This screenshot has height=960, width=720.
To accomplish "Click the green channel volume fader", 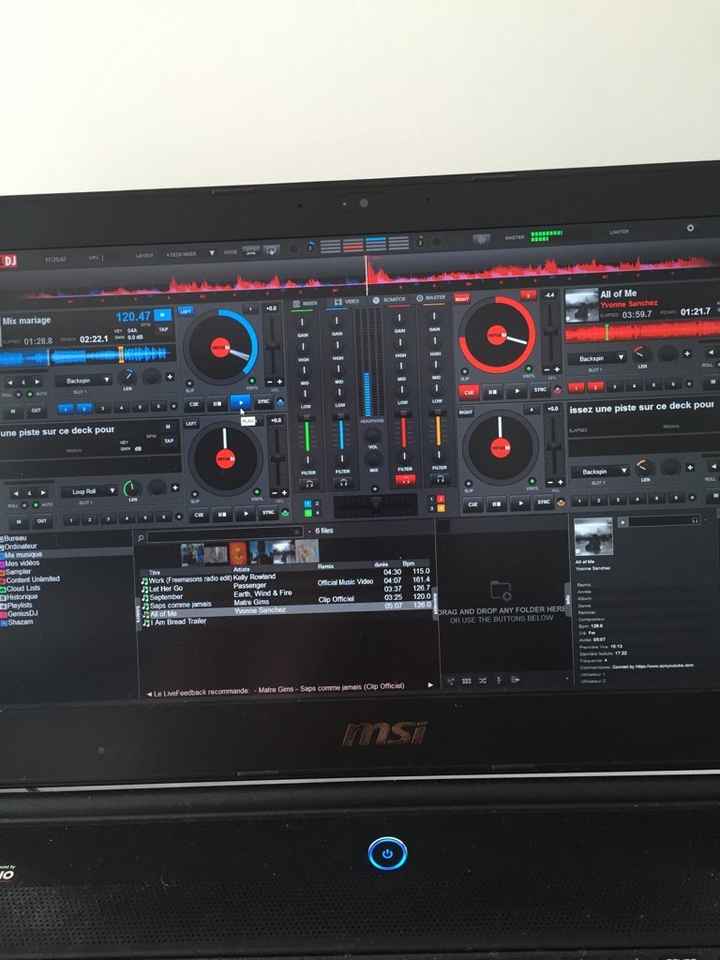I will point(307,436).
